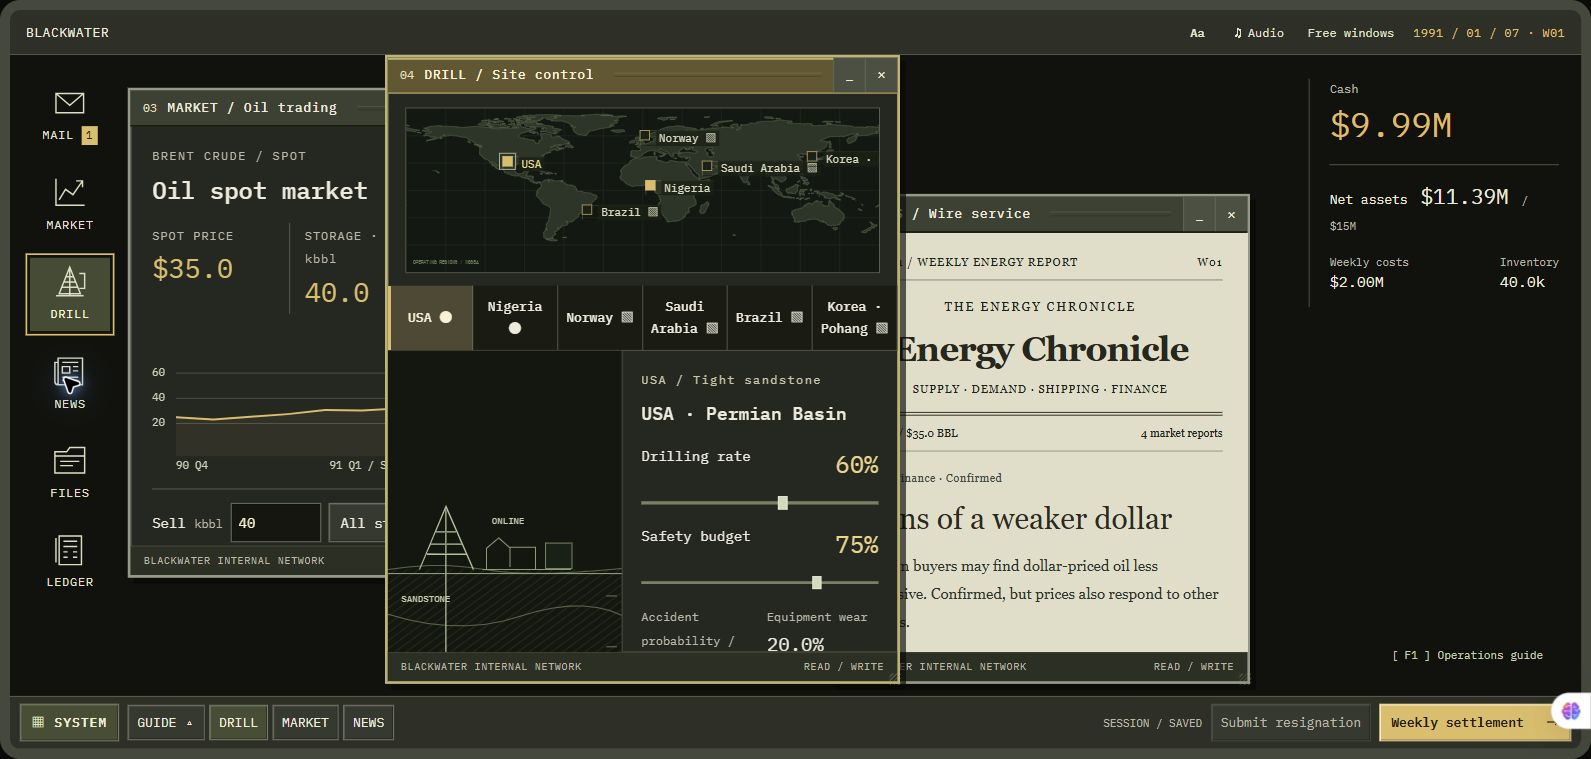Click the Oil trading window title bar
This screenshot has width=1591, height=759.
click(x=258, y=107)
